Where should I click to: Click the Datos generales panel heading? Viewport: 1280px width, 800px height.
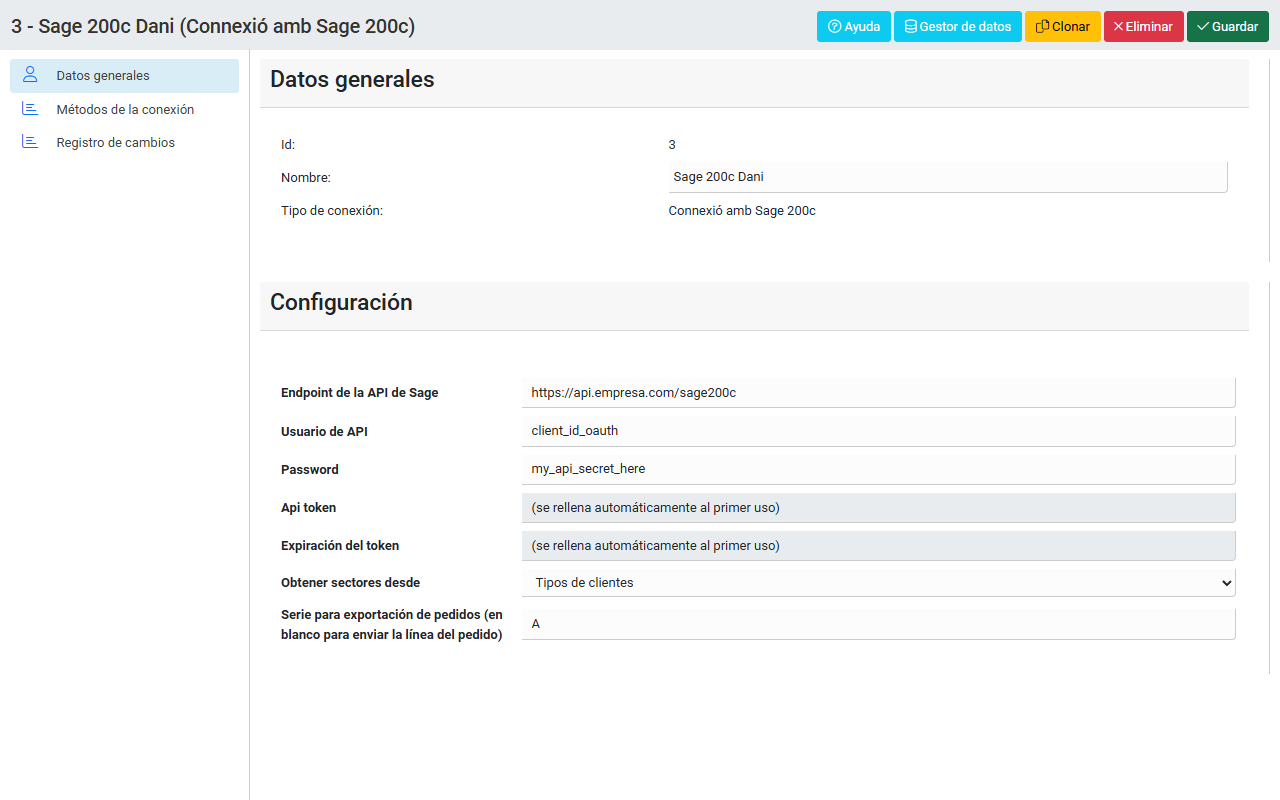click(x=352, y=79)
